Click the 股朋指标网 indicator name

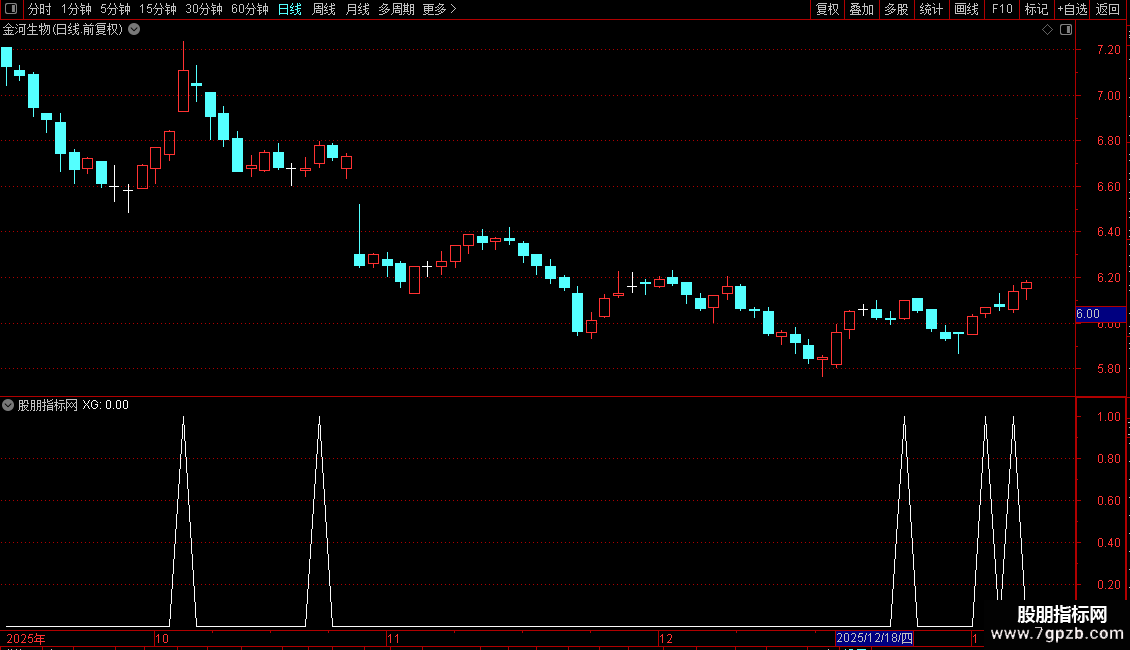click(x=48, y=405)
